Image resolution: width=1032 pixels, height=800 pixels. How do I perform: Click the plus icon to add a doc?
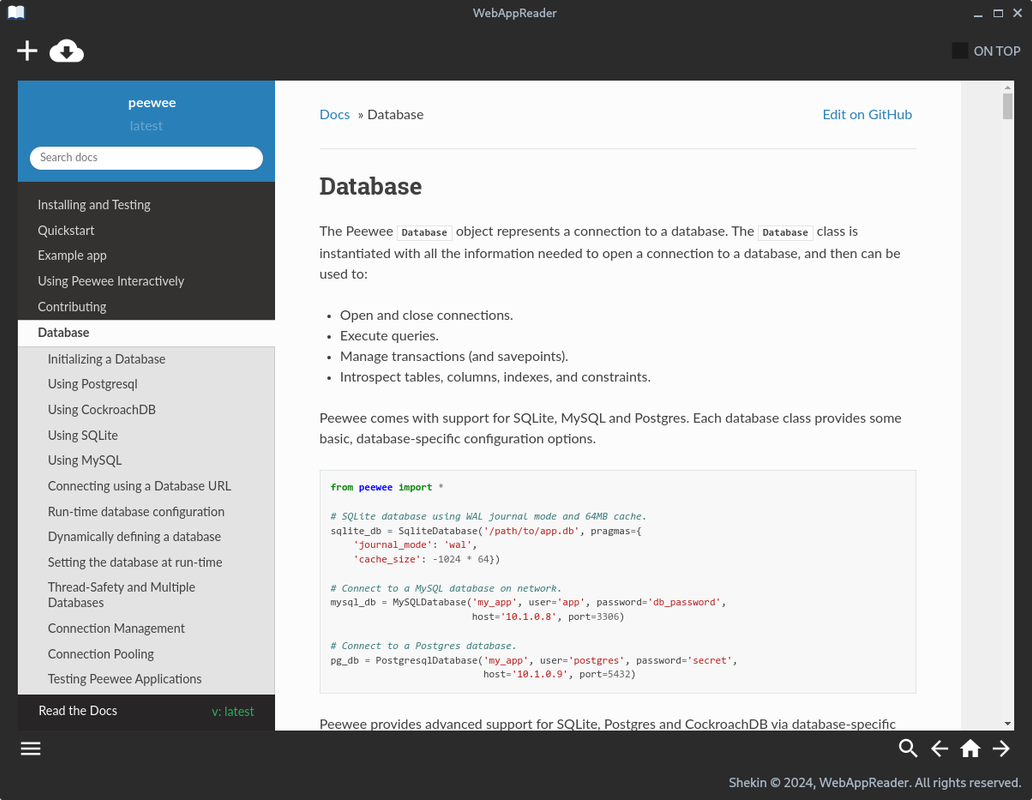pyautogui.click(x=27, y=51)
